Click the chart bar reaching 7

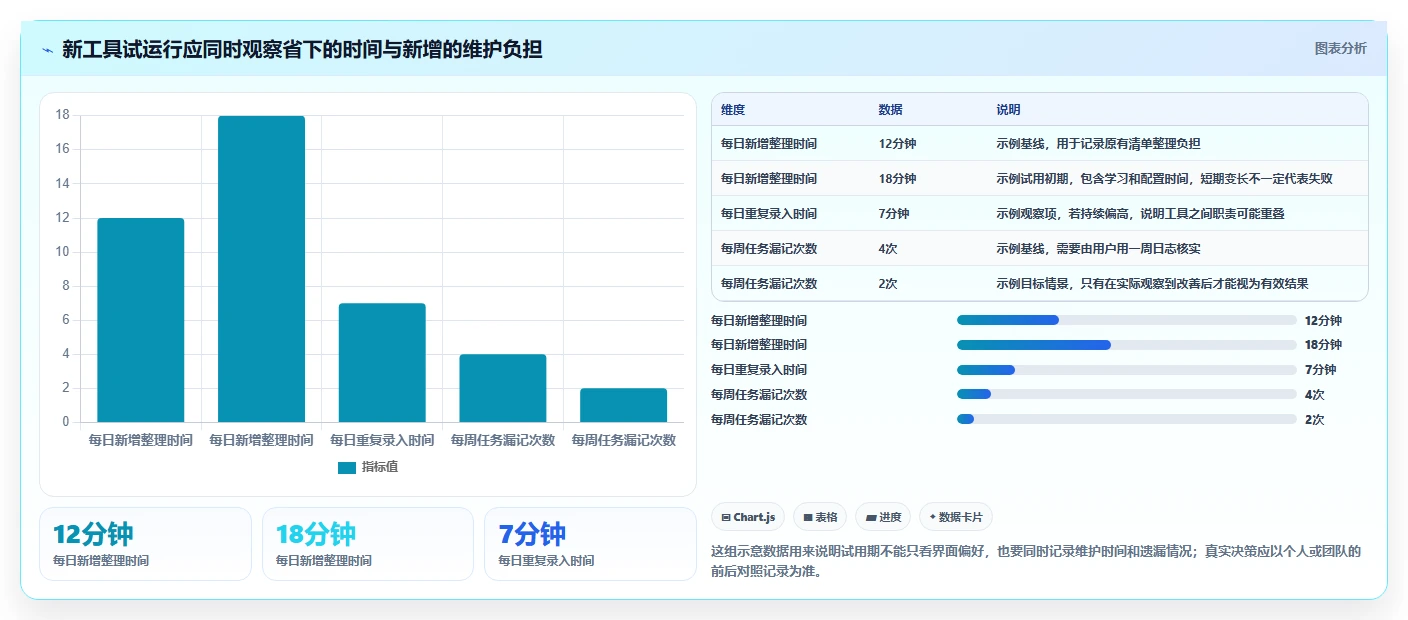pyautogui.click(x=382, y=362)
